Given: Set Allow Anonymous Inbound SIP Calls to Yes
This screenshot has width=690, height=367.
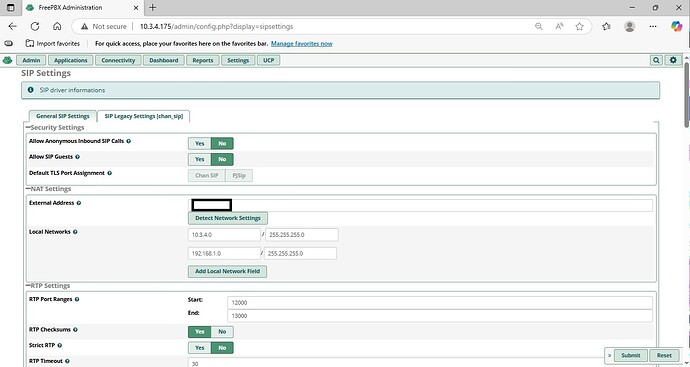Looking at the screenshot, I should click(x=200, y=143).
